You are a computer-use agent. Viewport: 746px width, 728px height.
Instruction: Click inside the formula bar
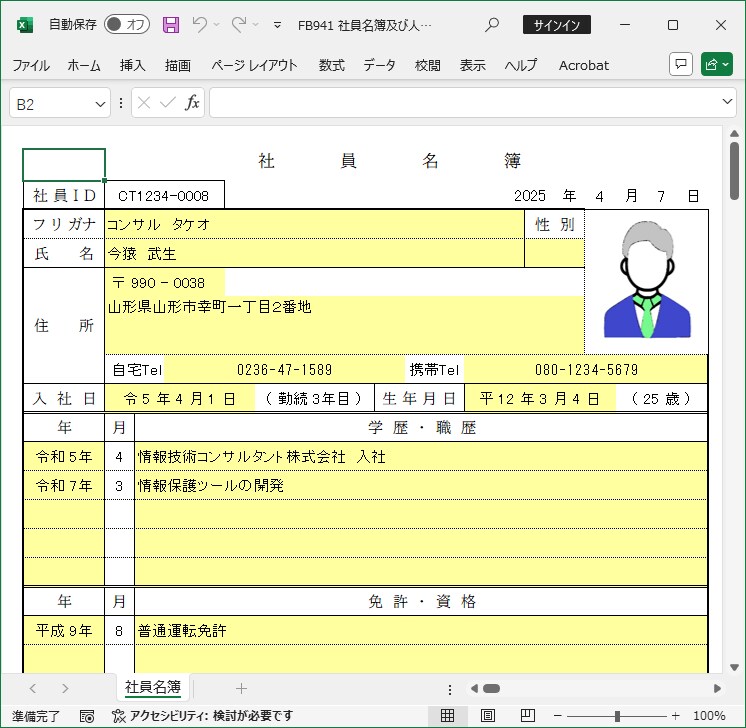click(464, 103)
